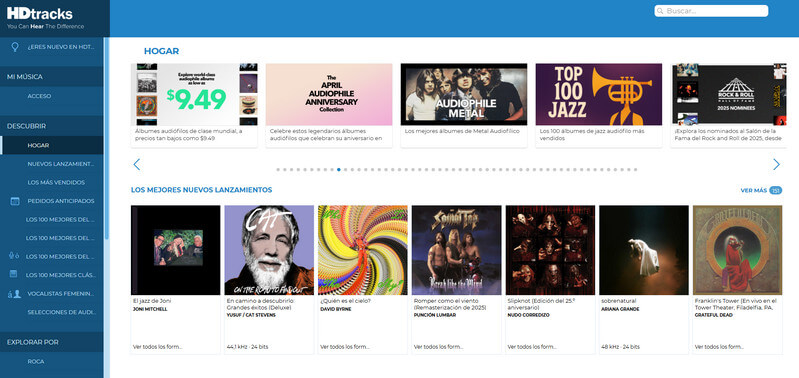Click into the Buscar search field
The image size is (799, 378).
tap(711, 11)
